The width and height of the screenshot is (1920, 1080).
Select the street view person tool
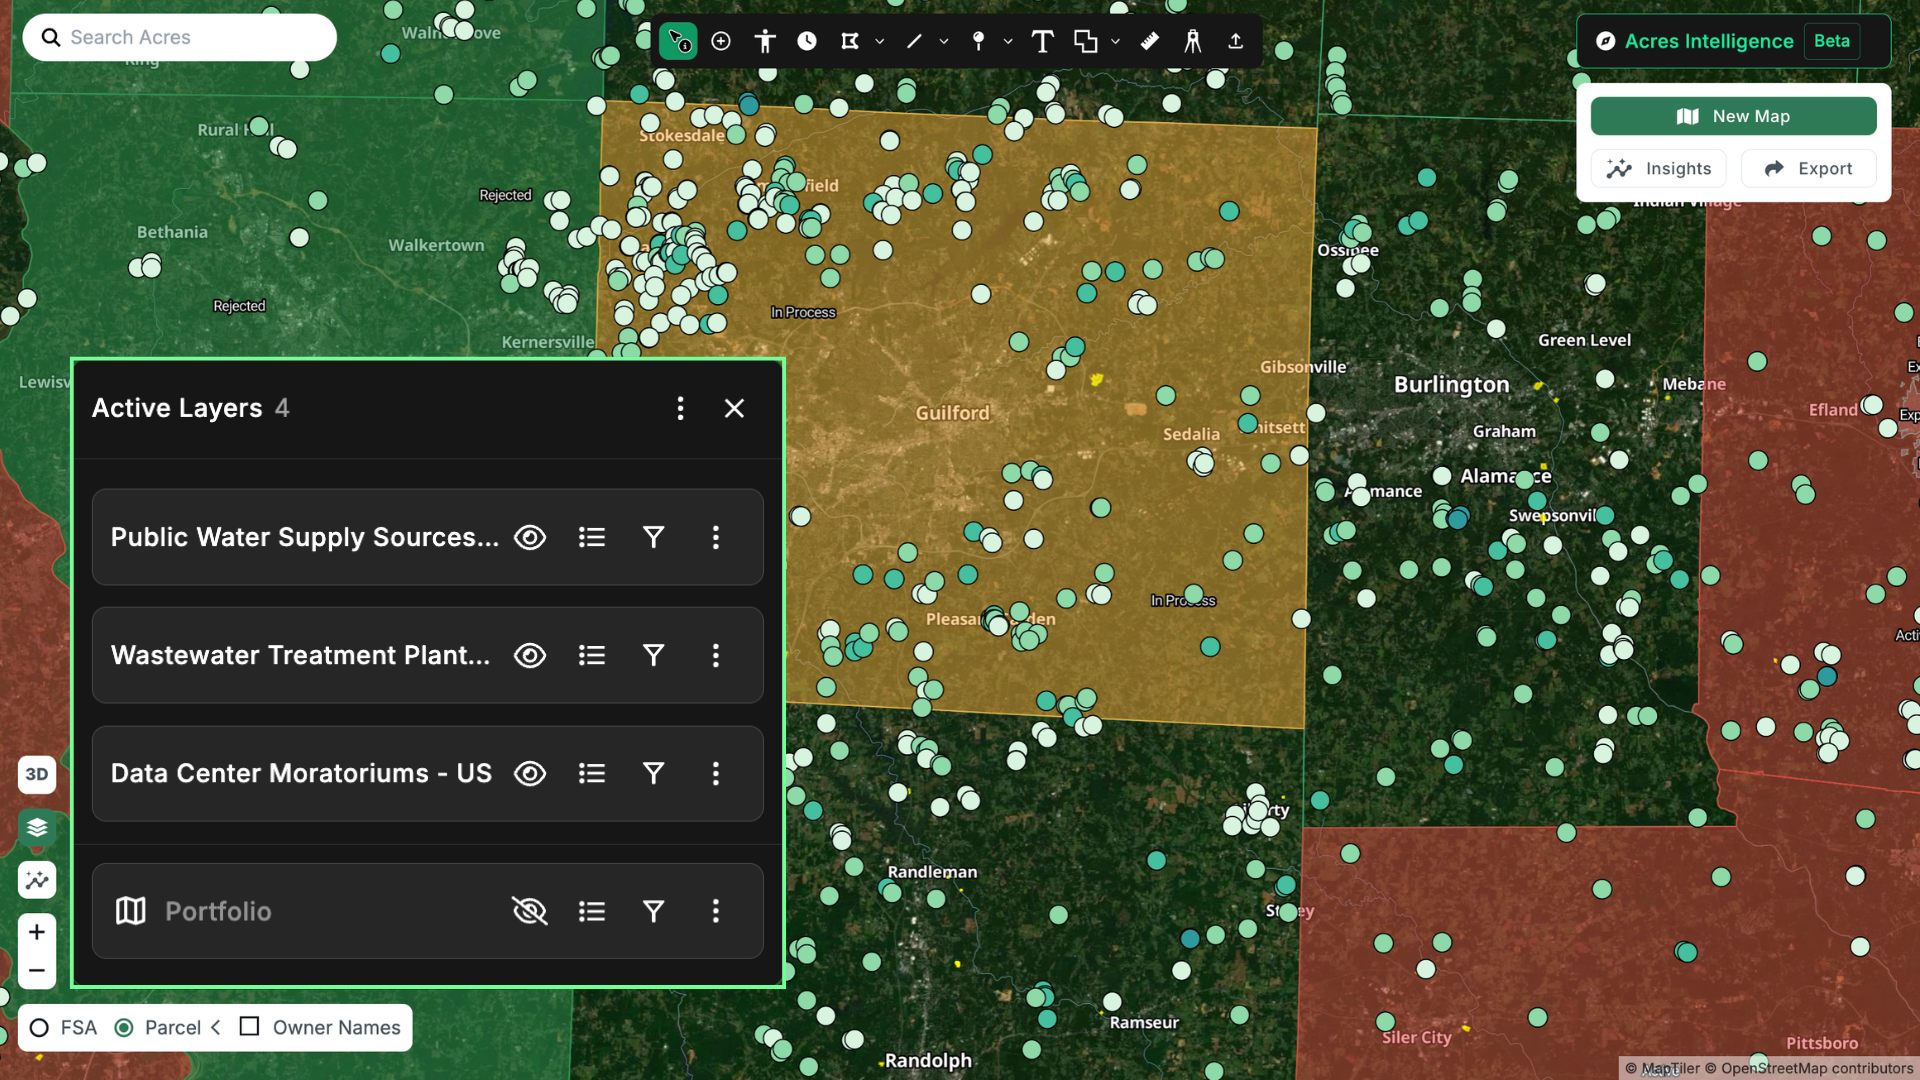pyautogui.click(x=765, y=41)
